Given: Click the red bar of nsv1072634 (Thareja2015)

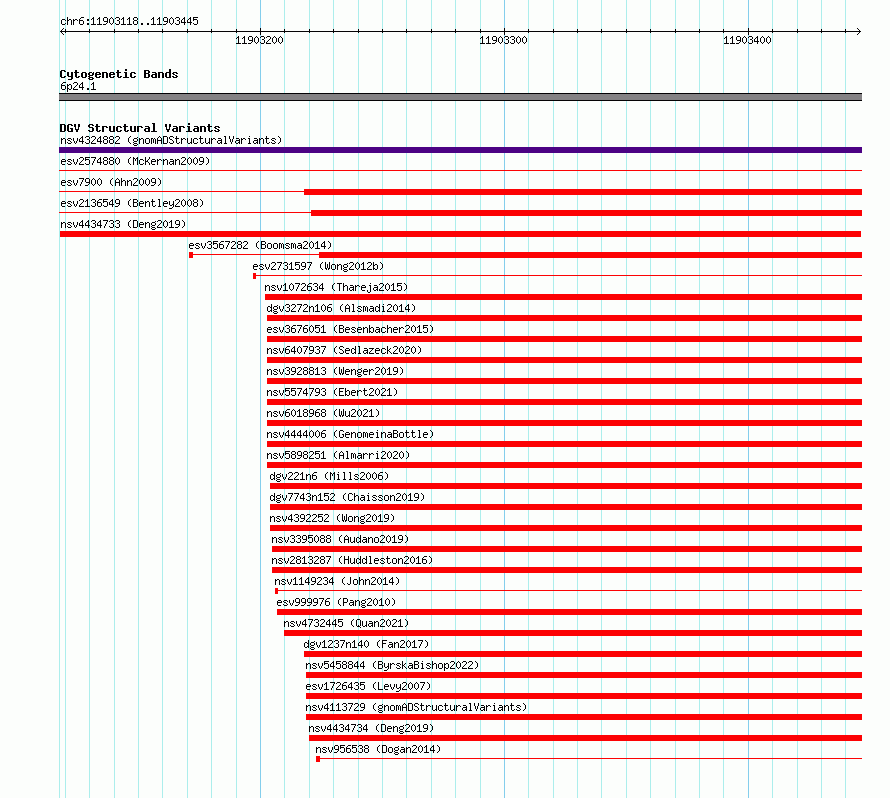Looking at the screenshot, I should click(563, 297).
